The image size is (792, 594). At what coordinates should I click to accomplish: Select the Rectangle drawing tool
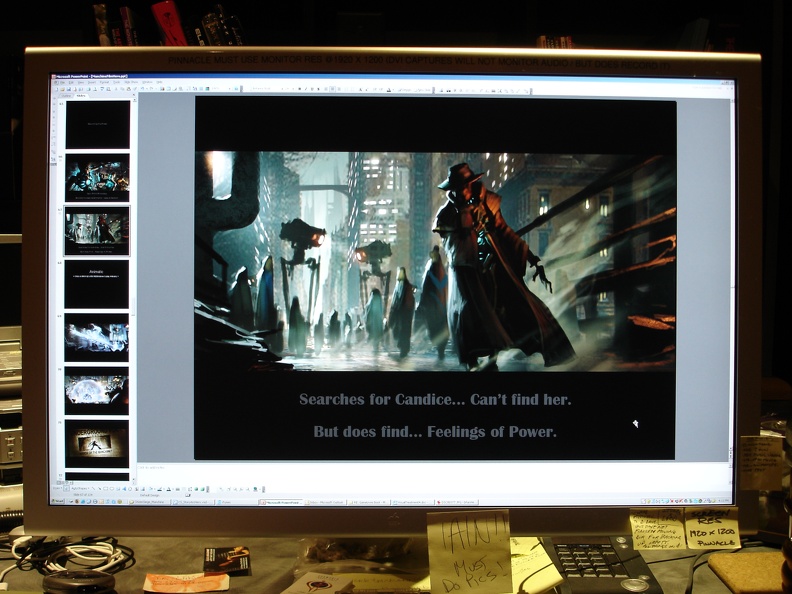coord(106,488)
